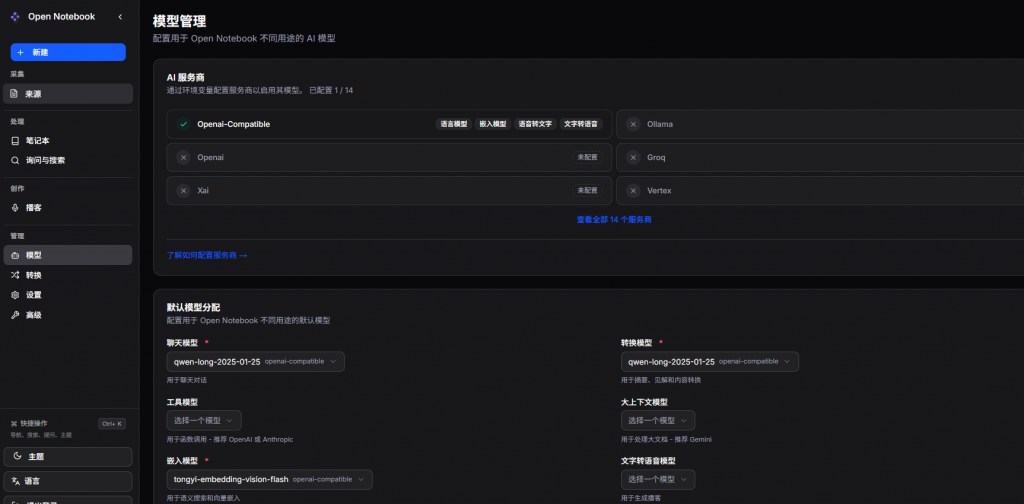Open the 来源 sources page
Screen dimensions: 1024x504
click(68, 94)
